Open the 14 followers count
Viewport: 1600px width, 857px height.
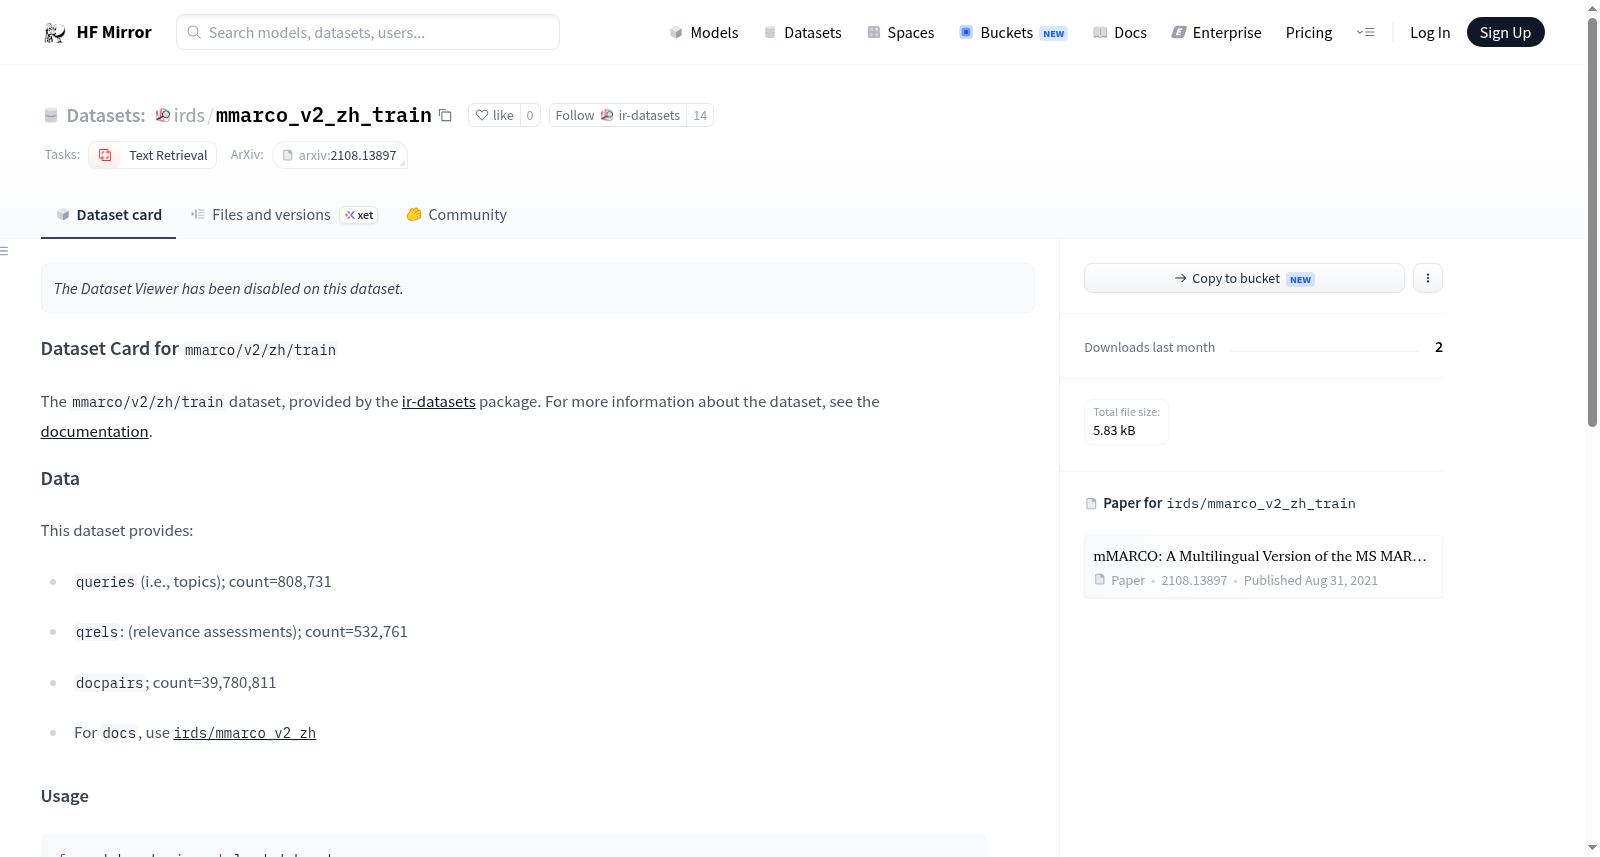click(700, 116)
